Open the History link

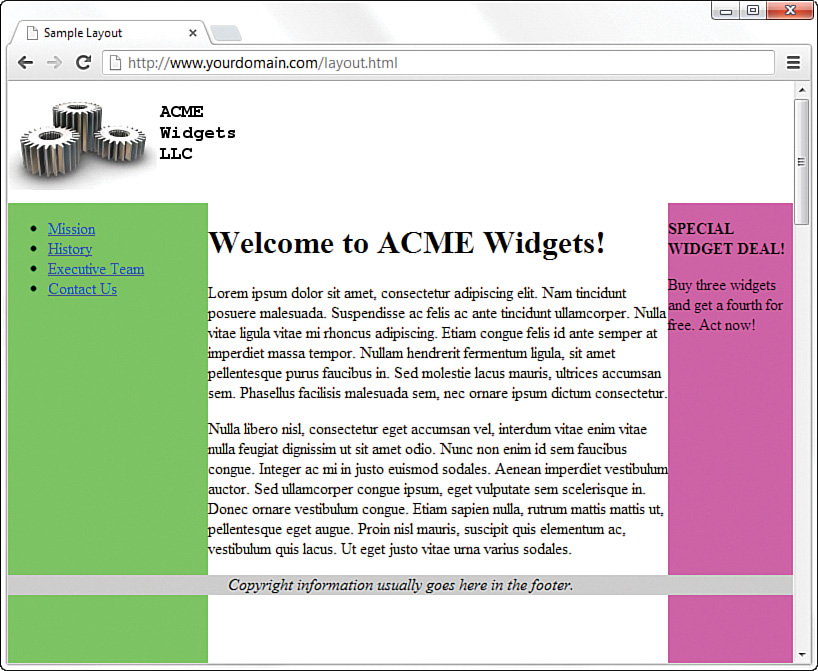tap(69, 249)
